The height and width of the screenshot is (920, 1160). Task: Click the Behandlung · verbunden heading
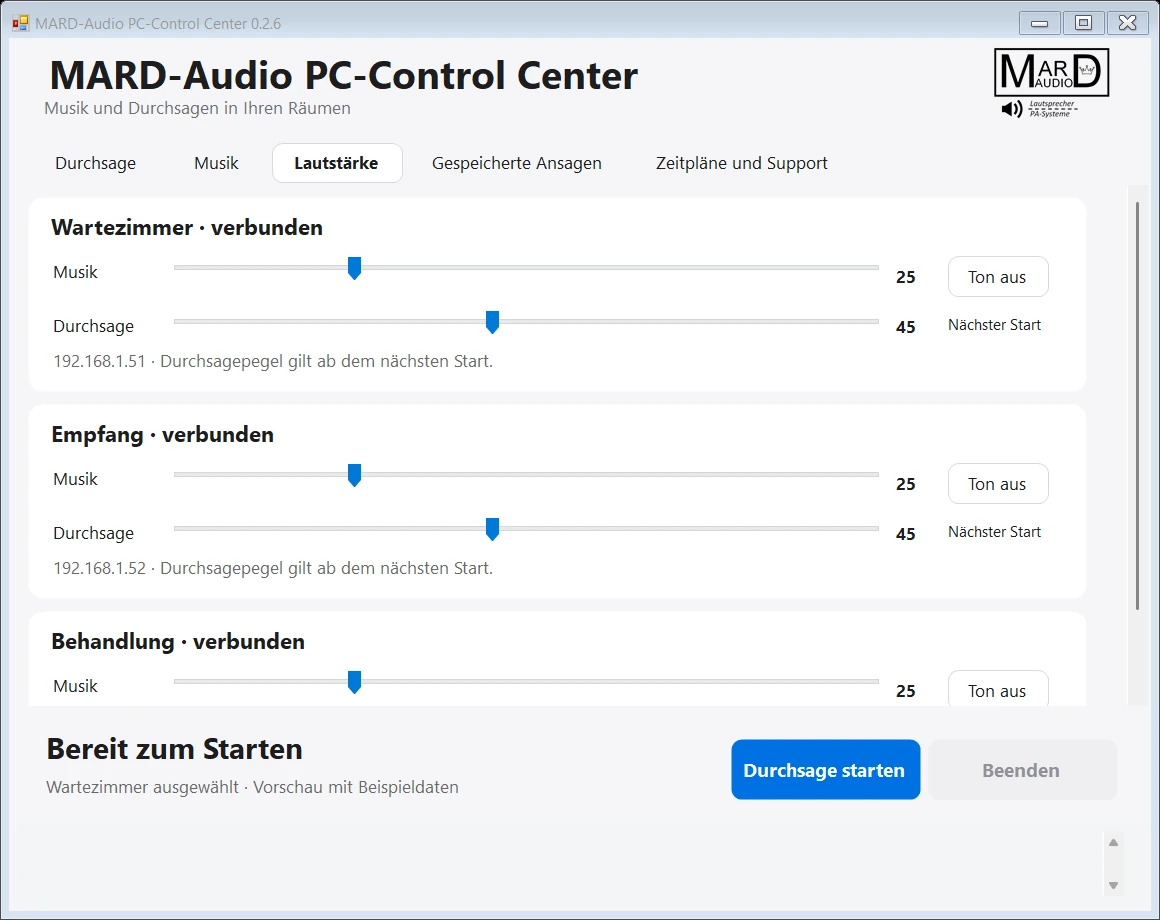point(178,642)
